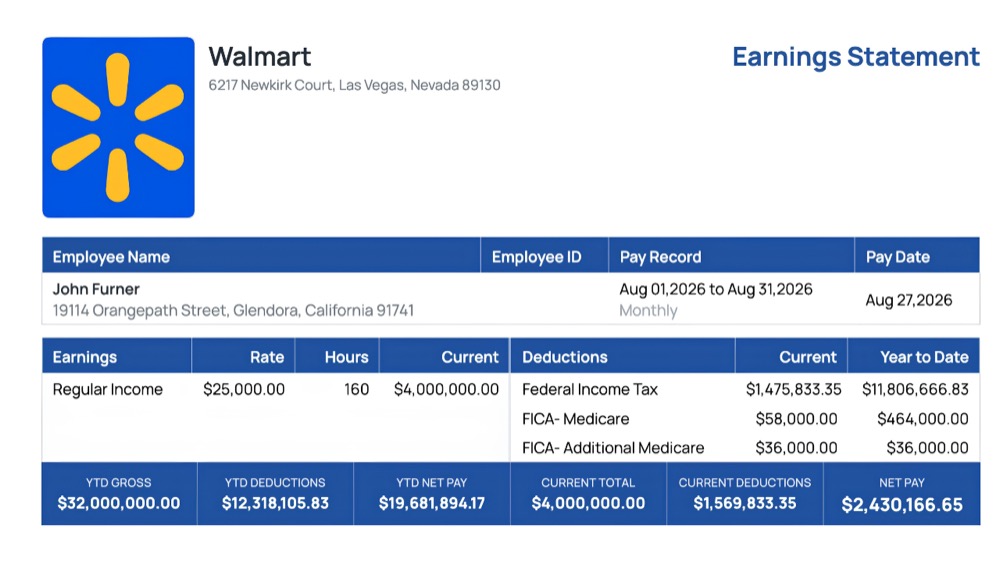Click the 'Federal Income Tax' row label

589,389
